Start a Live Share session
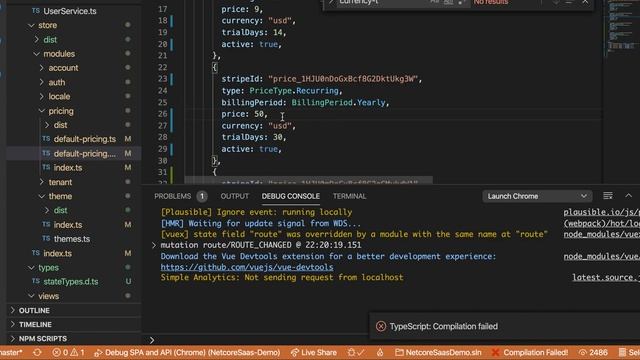This screenshot has width=640, height=360. point(313,352)
